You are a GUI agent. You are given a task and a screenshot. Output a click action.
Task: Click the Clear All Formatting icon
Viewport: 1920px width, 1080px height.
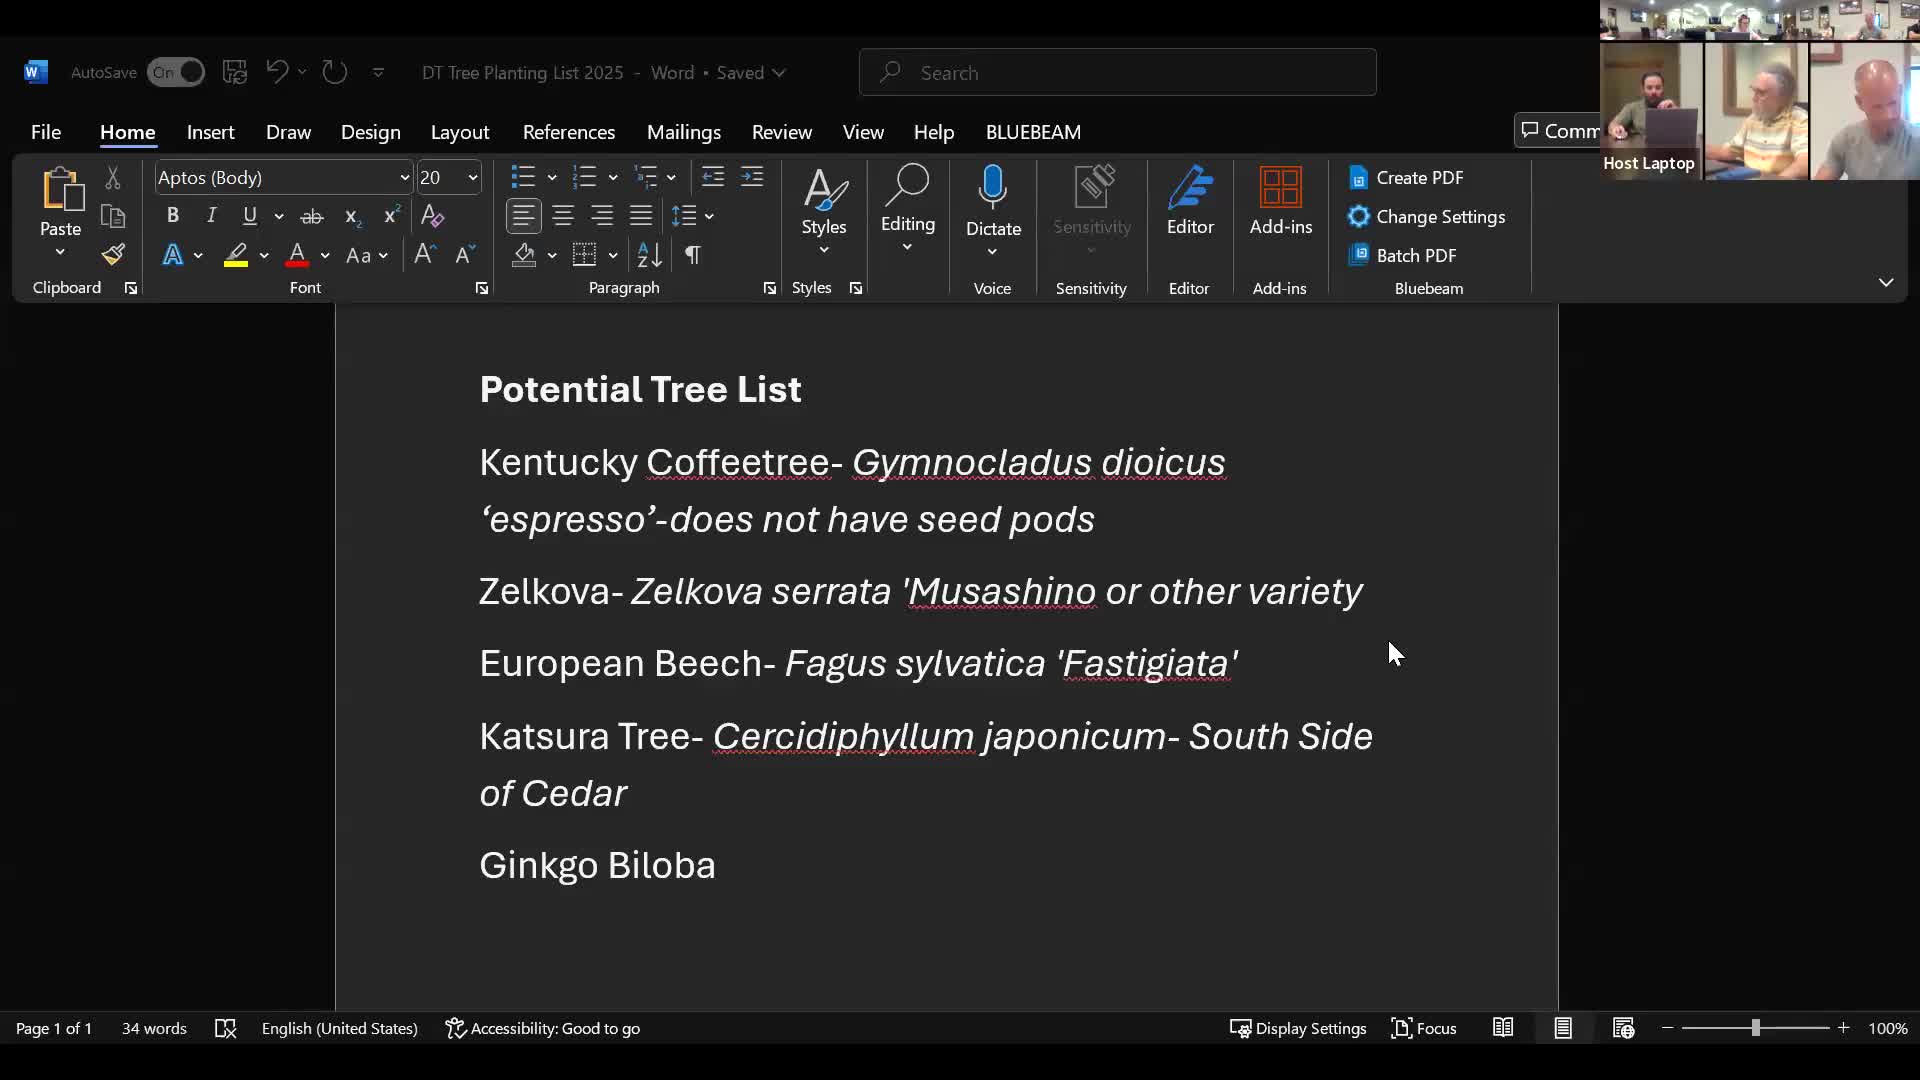click(x=432, y=216)
